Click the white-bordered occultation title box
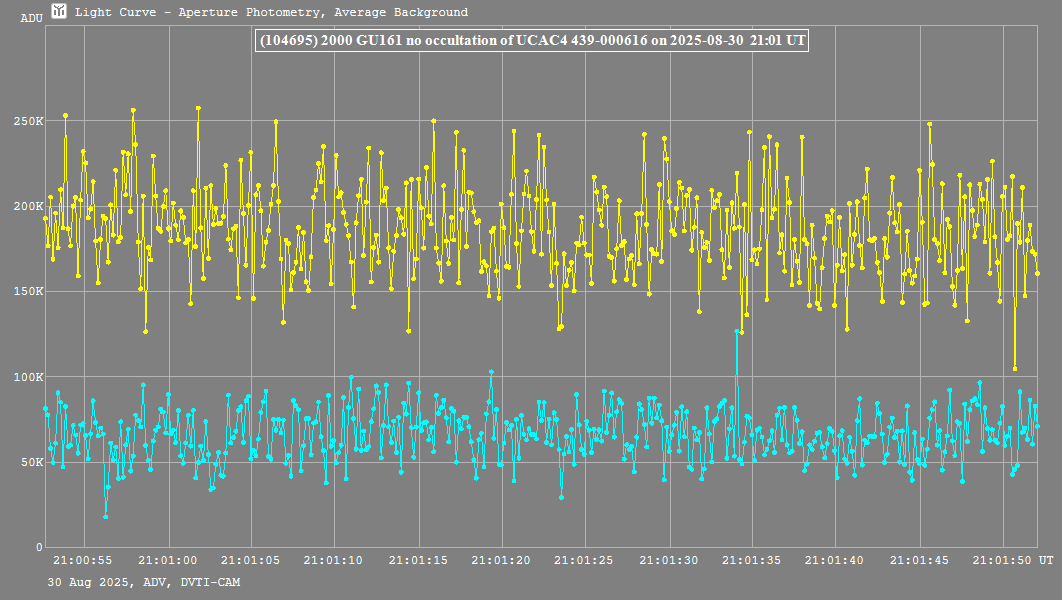Viewport: 1062px width, 600px height. (532, 41)
